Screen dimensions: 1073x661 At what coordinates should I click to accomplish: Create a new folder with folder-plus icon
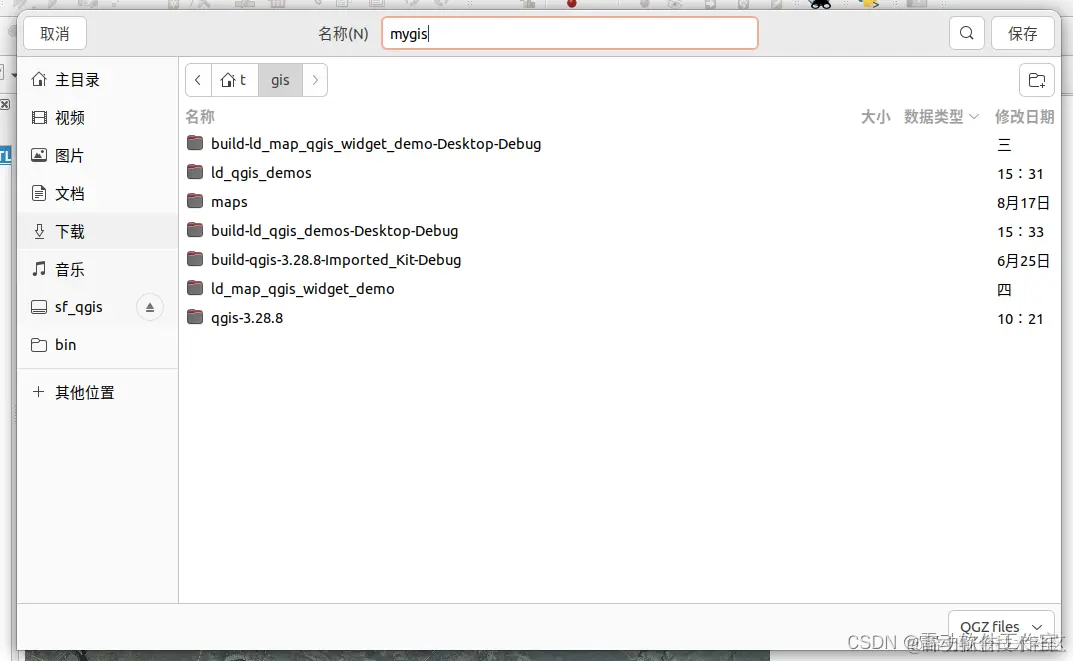(1036, 80)
